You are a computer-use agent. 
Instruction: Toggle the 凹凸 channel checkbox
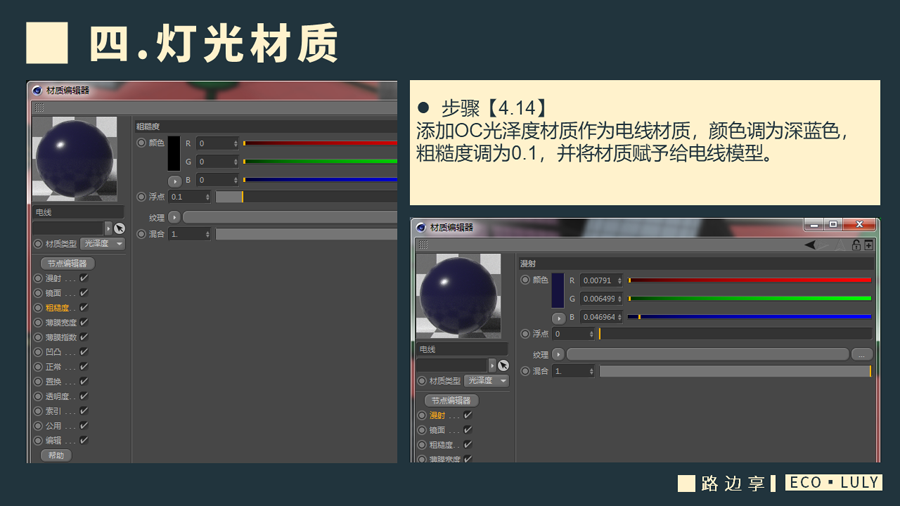pos(84,352)
